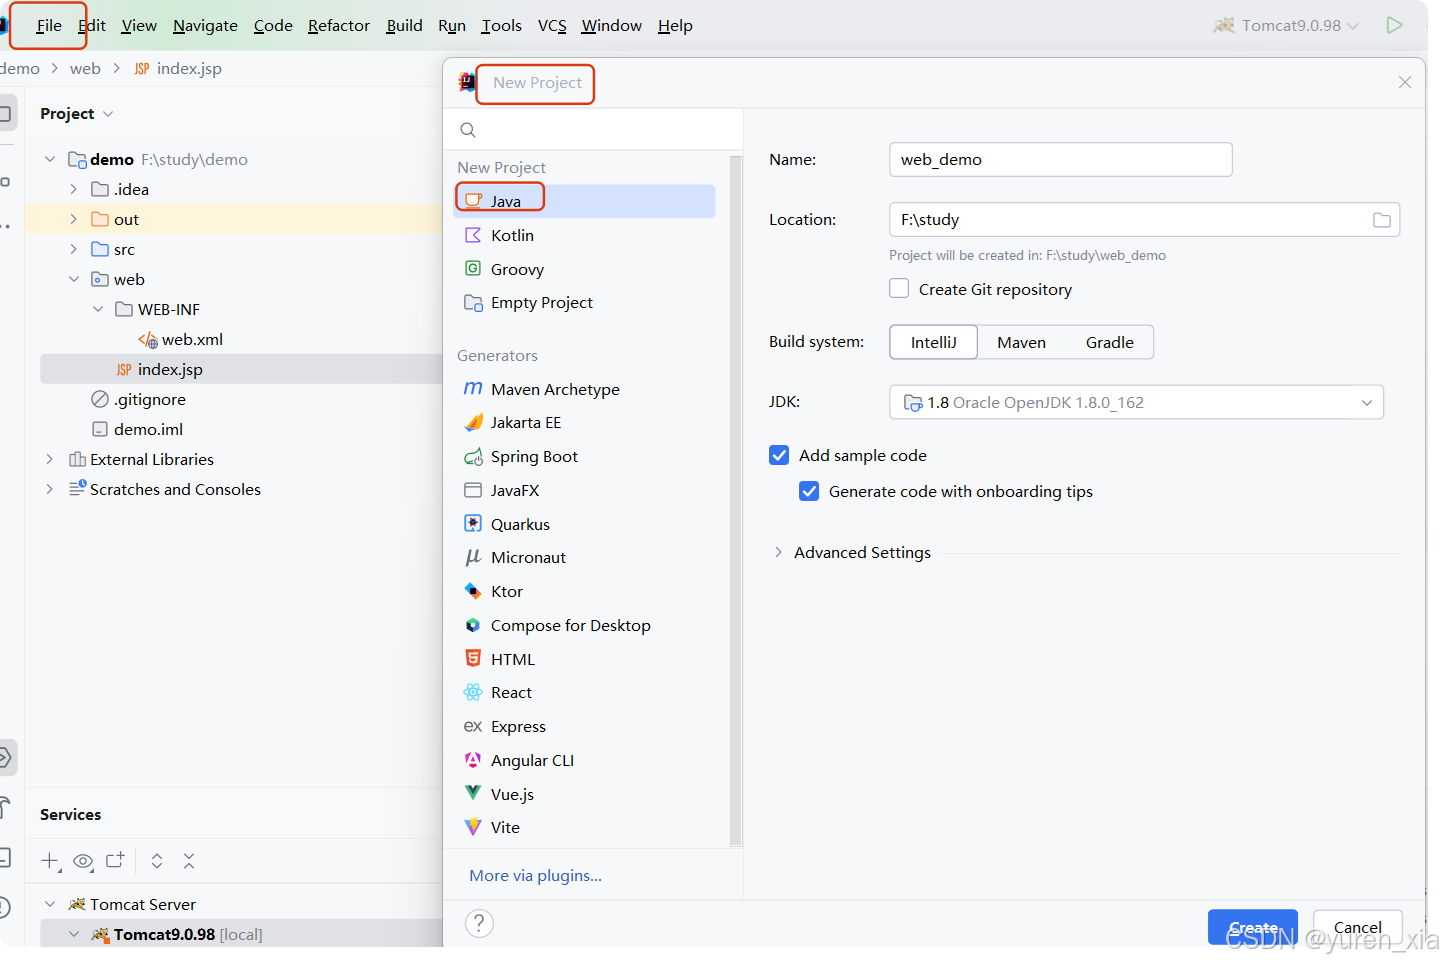The image size is (1443, 965).
Task: Choose Gradle build system
Action: pyautogui.click(x=1109, y=342)
